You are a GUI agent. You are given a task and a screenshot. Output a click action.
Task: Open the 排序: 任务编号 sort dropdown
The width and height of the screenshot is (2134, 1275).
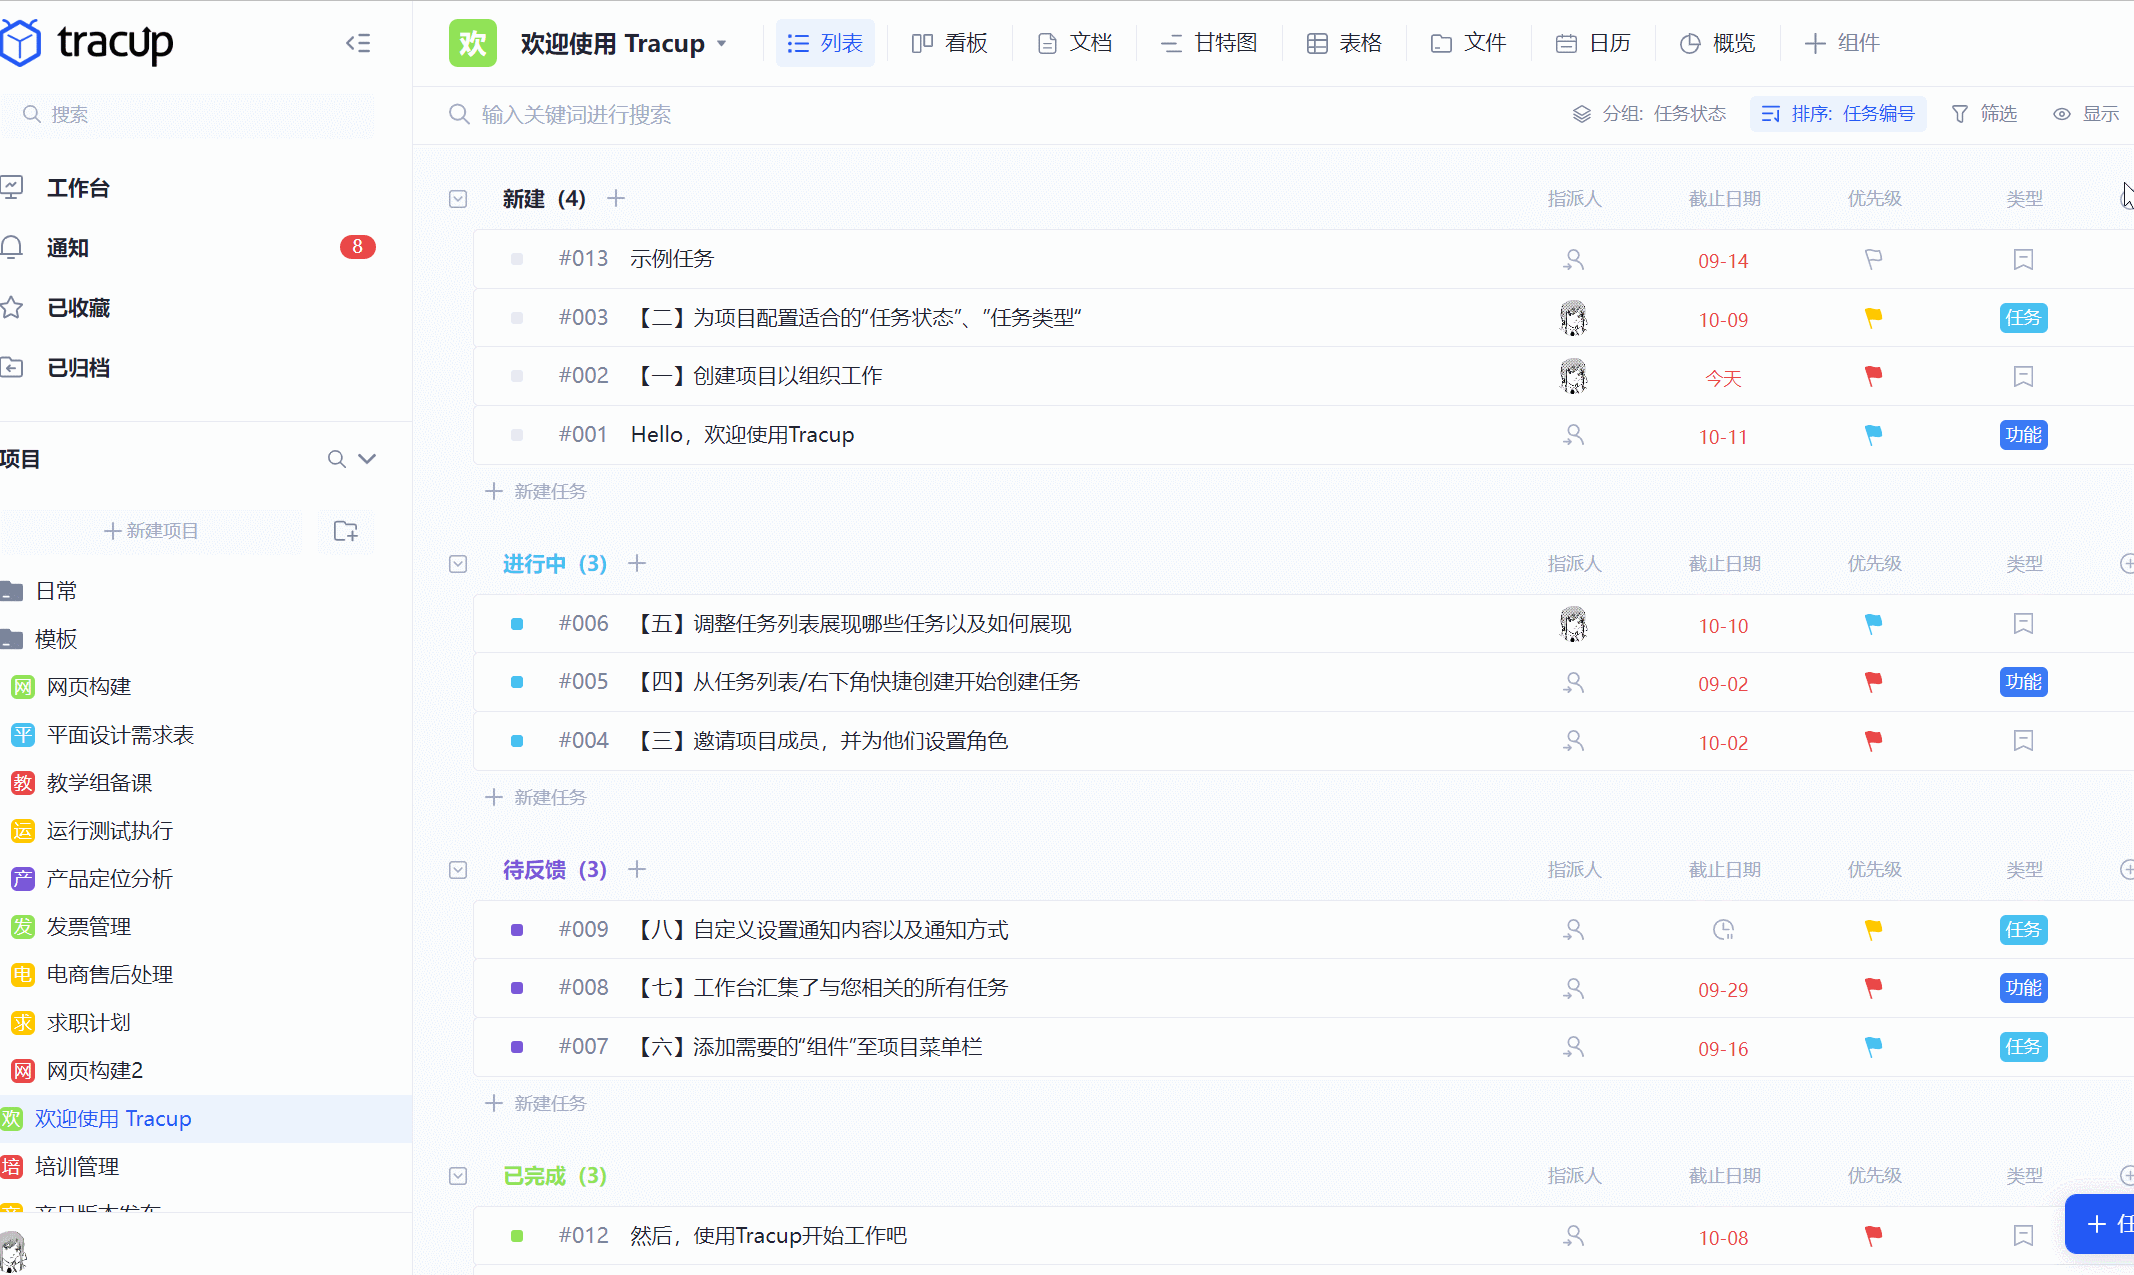click(x=1838, y=114)
